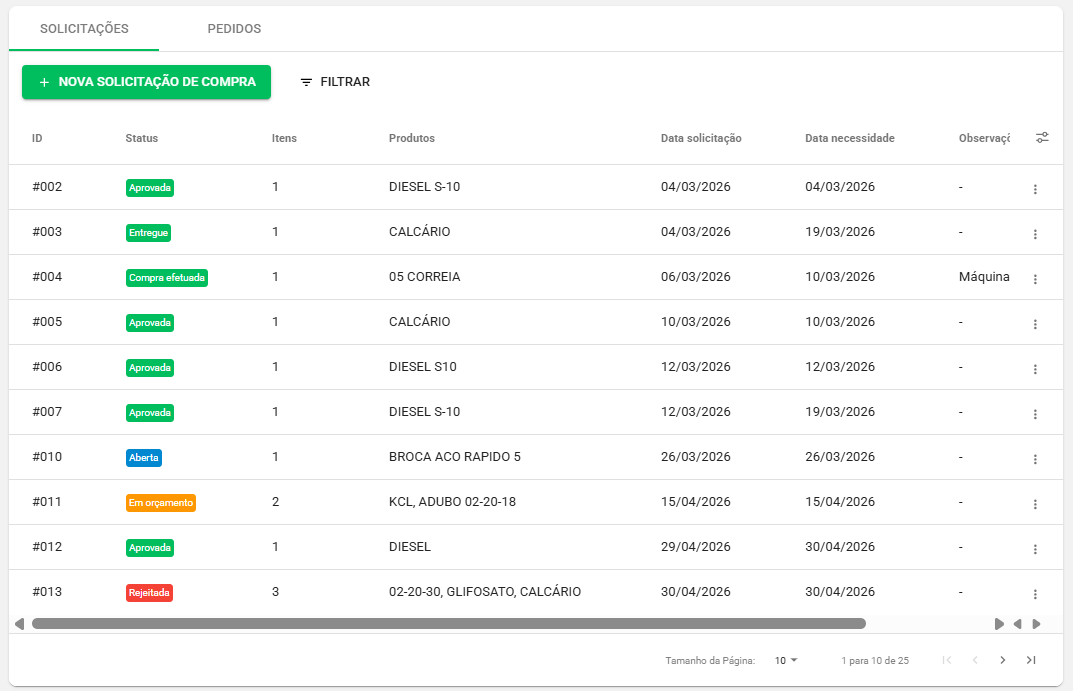Click the Rejeitada status badge on #013
This screenshot has width=1073, height=691.
pos(149,592)
